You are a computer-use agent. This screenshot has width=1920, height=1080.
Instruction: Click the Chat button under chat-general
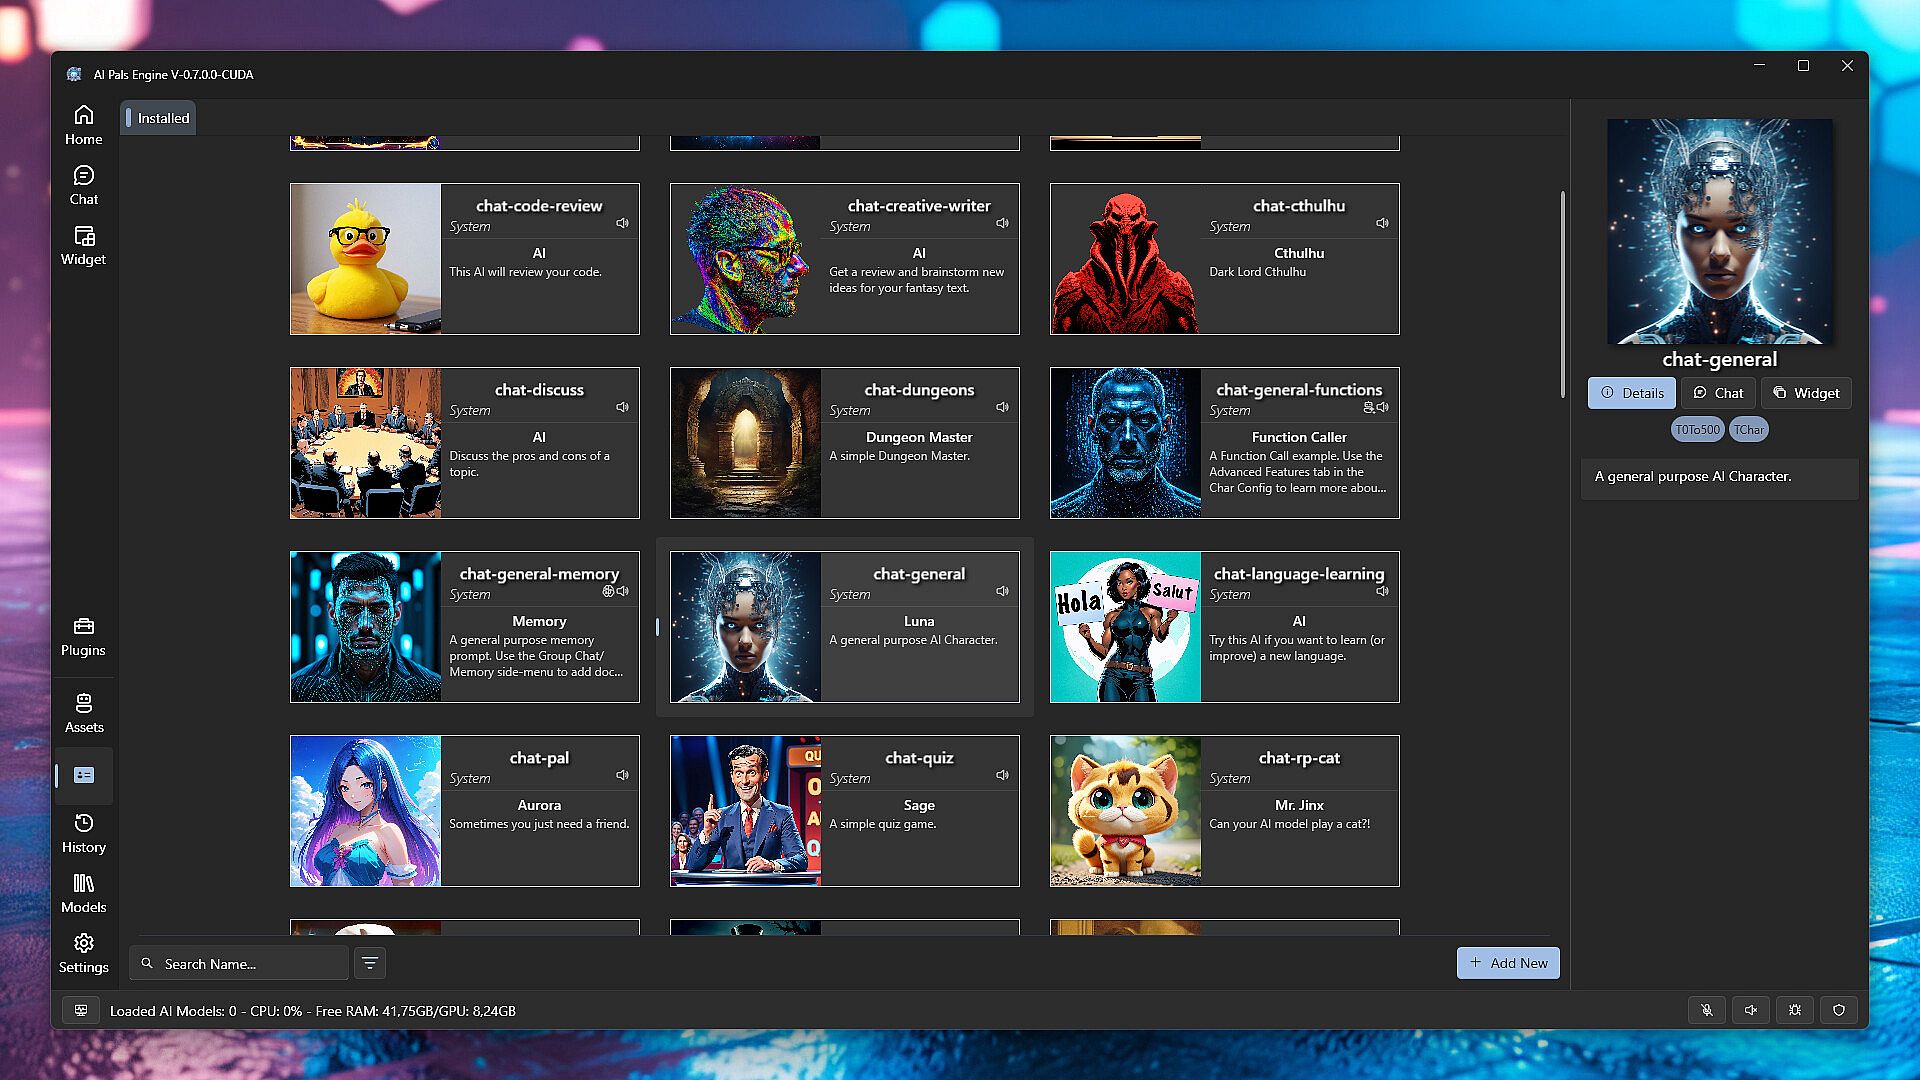(x=1718, y=393)
